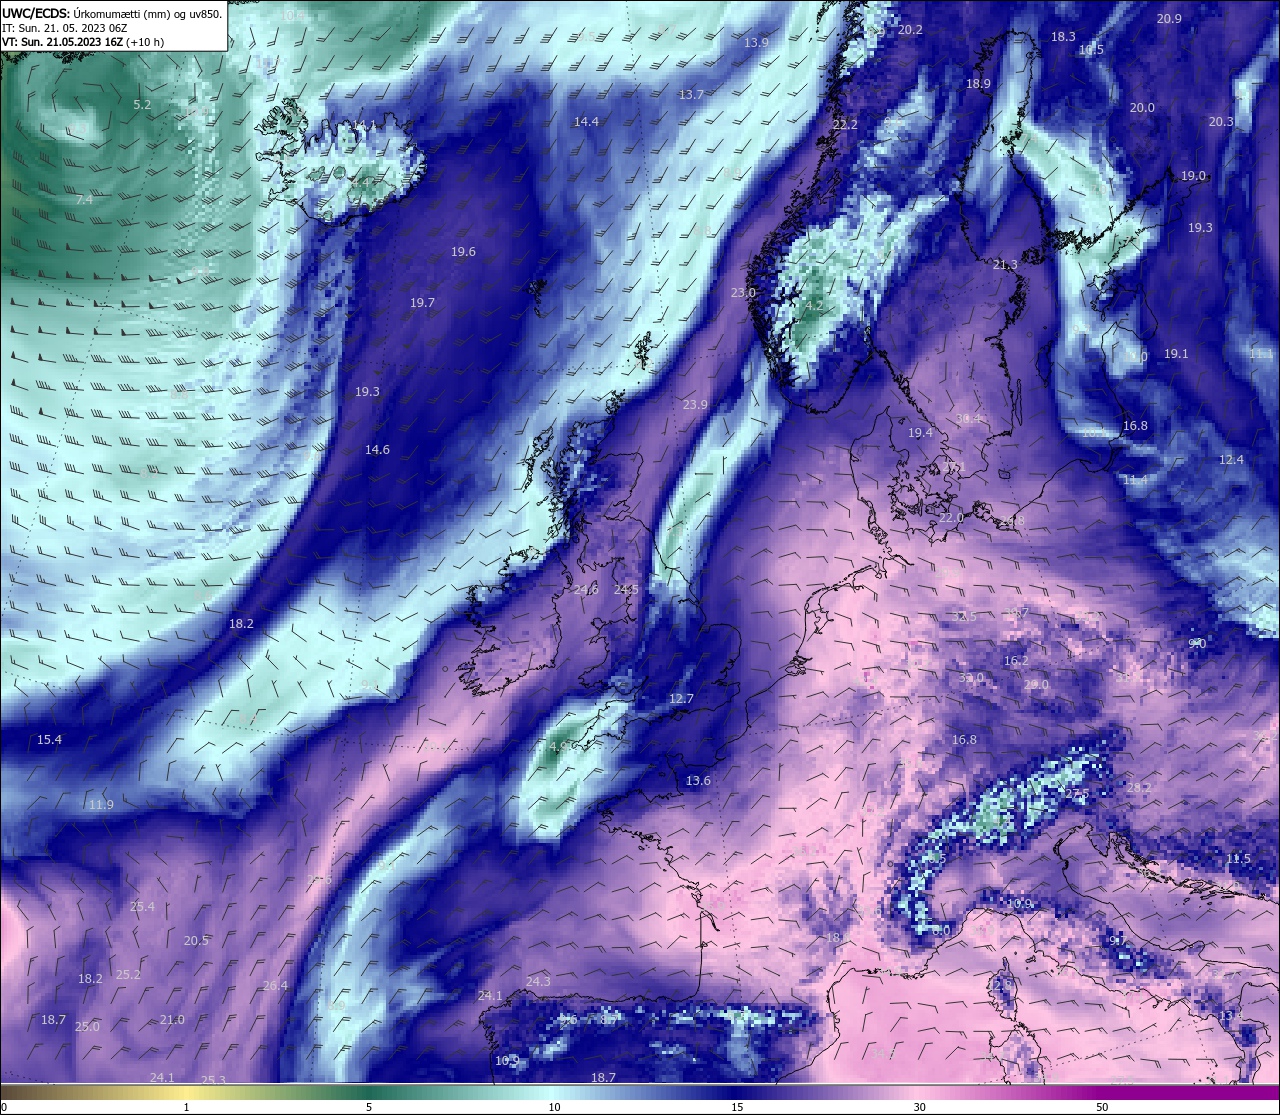Click the 26.4 value on the map

click(275, 986)
